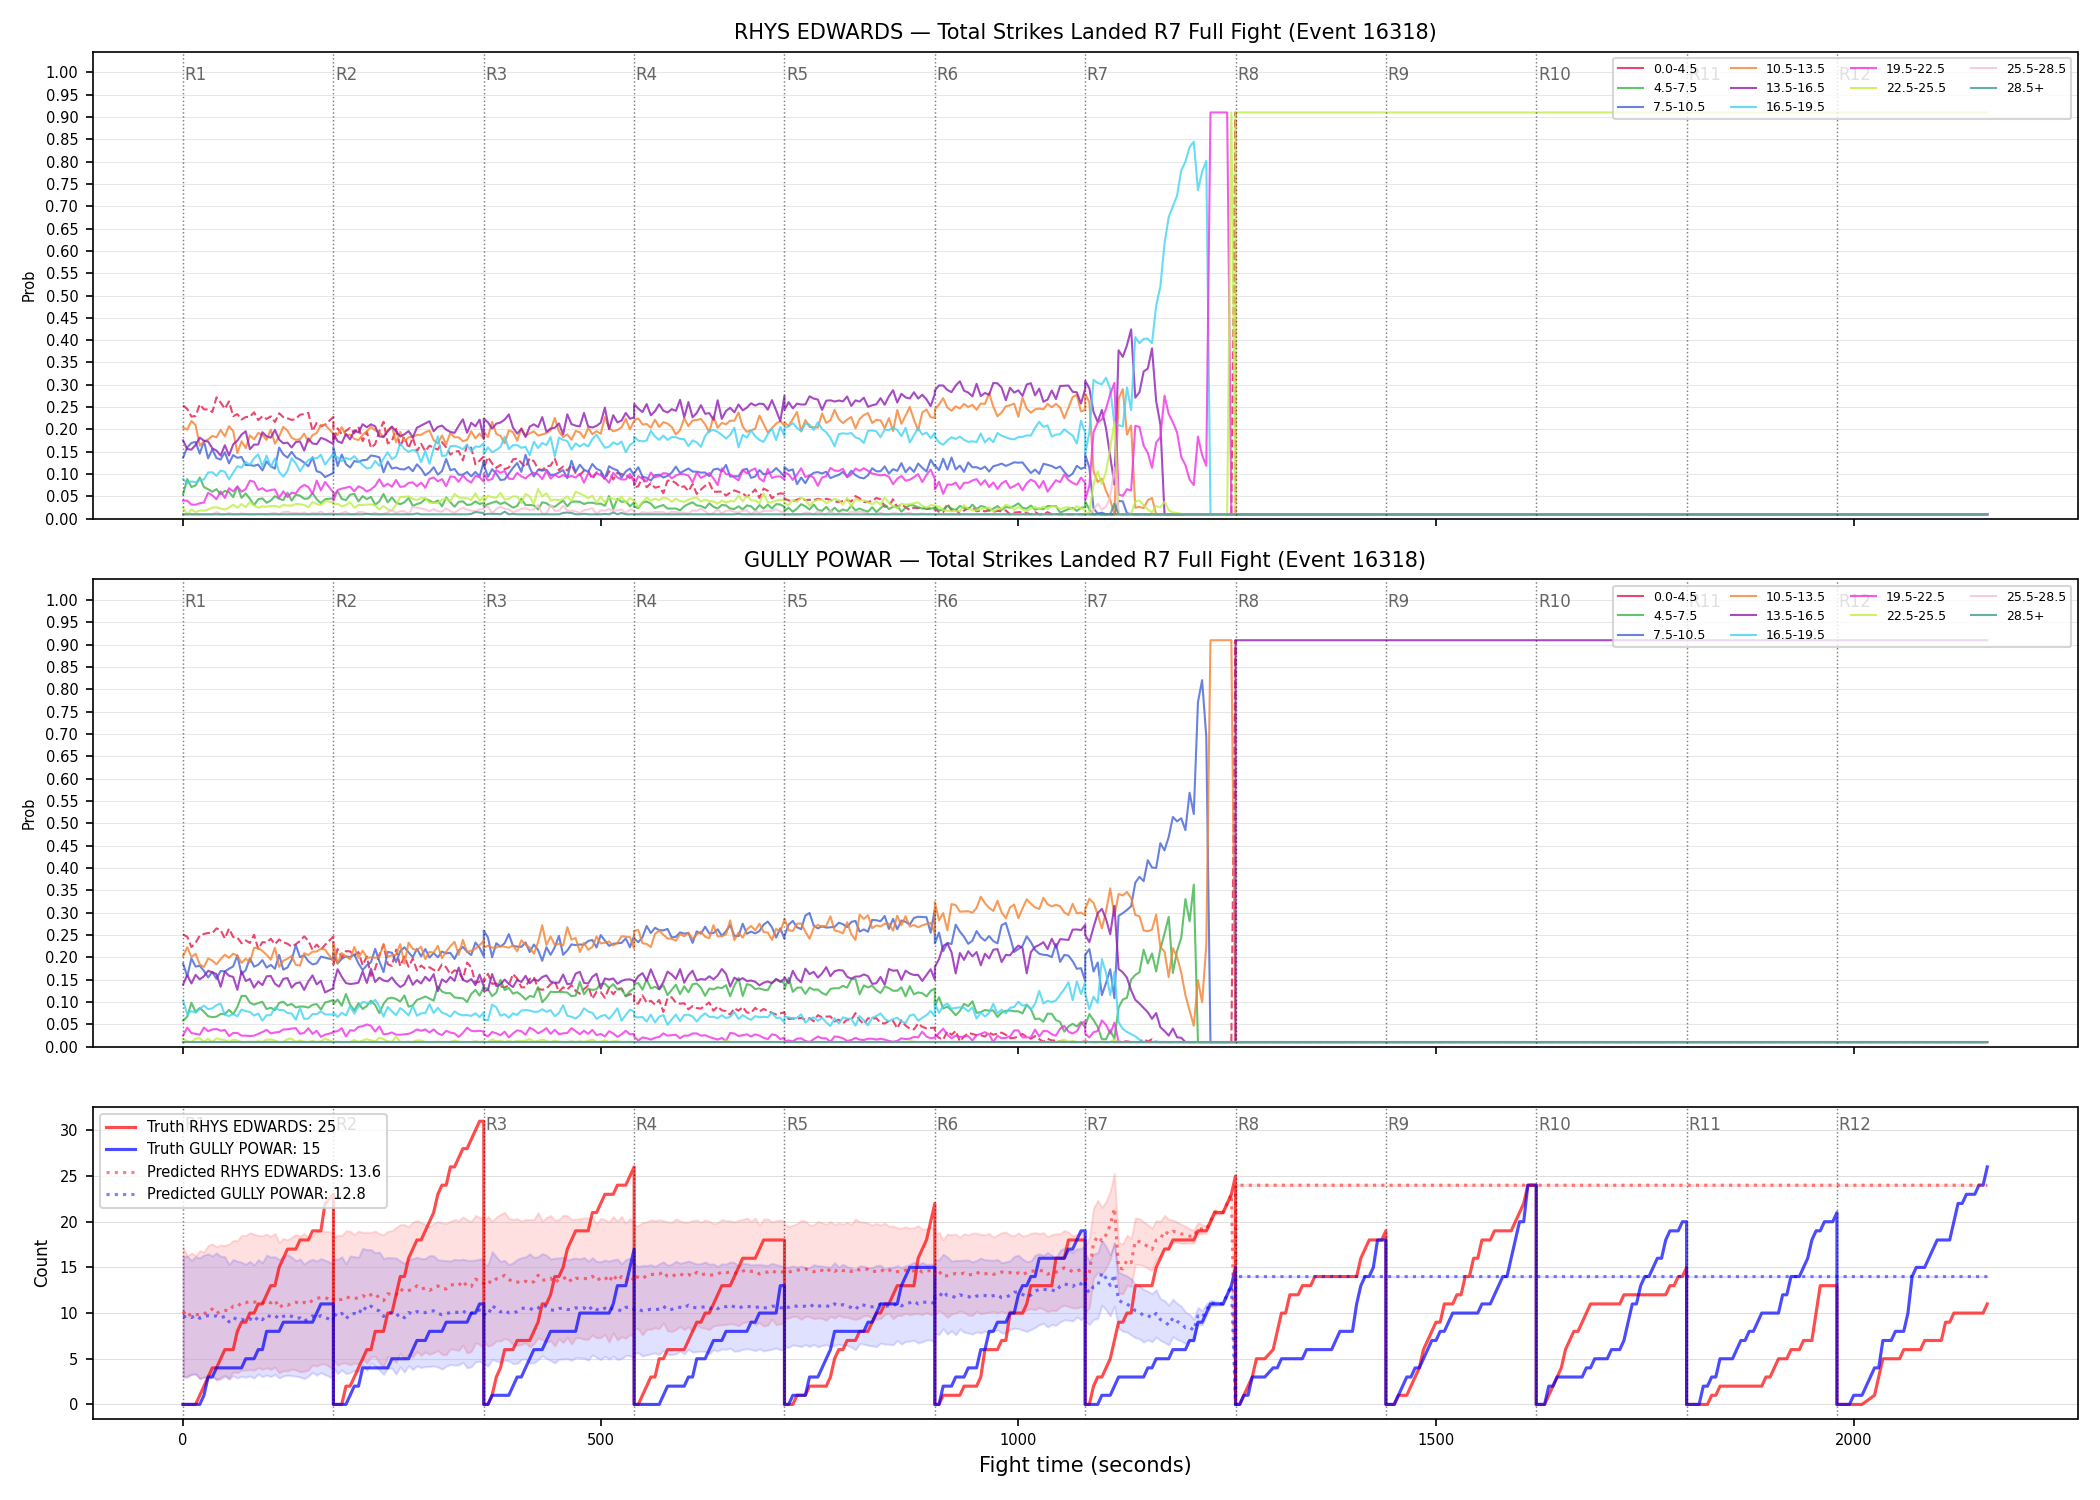Click the 0.0-4.5 legend entry in top chart
This screenshot has width=2100, height=1500.
click(x=1657, y=69)
